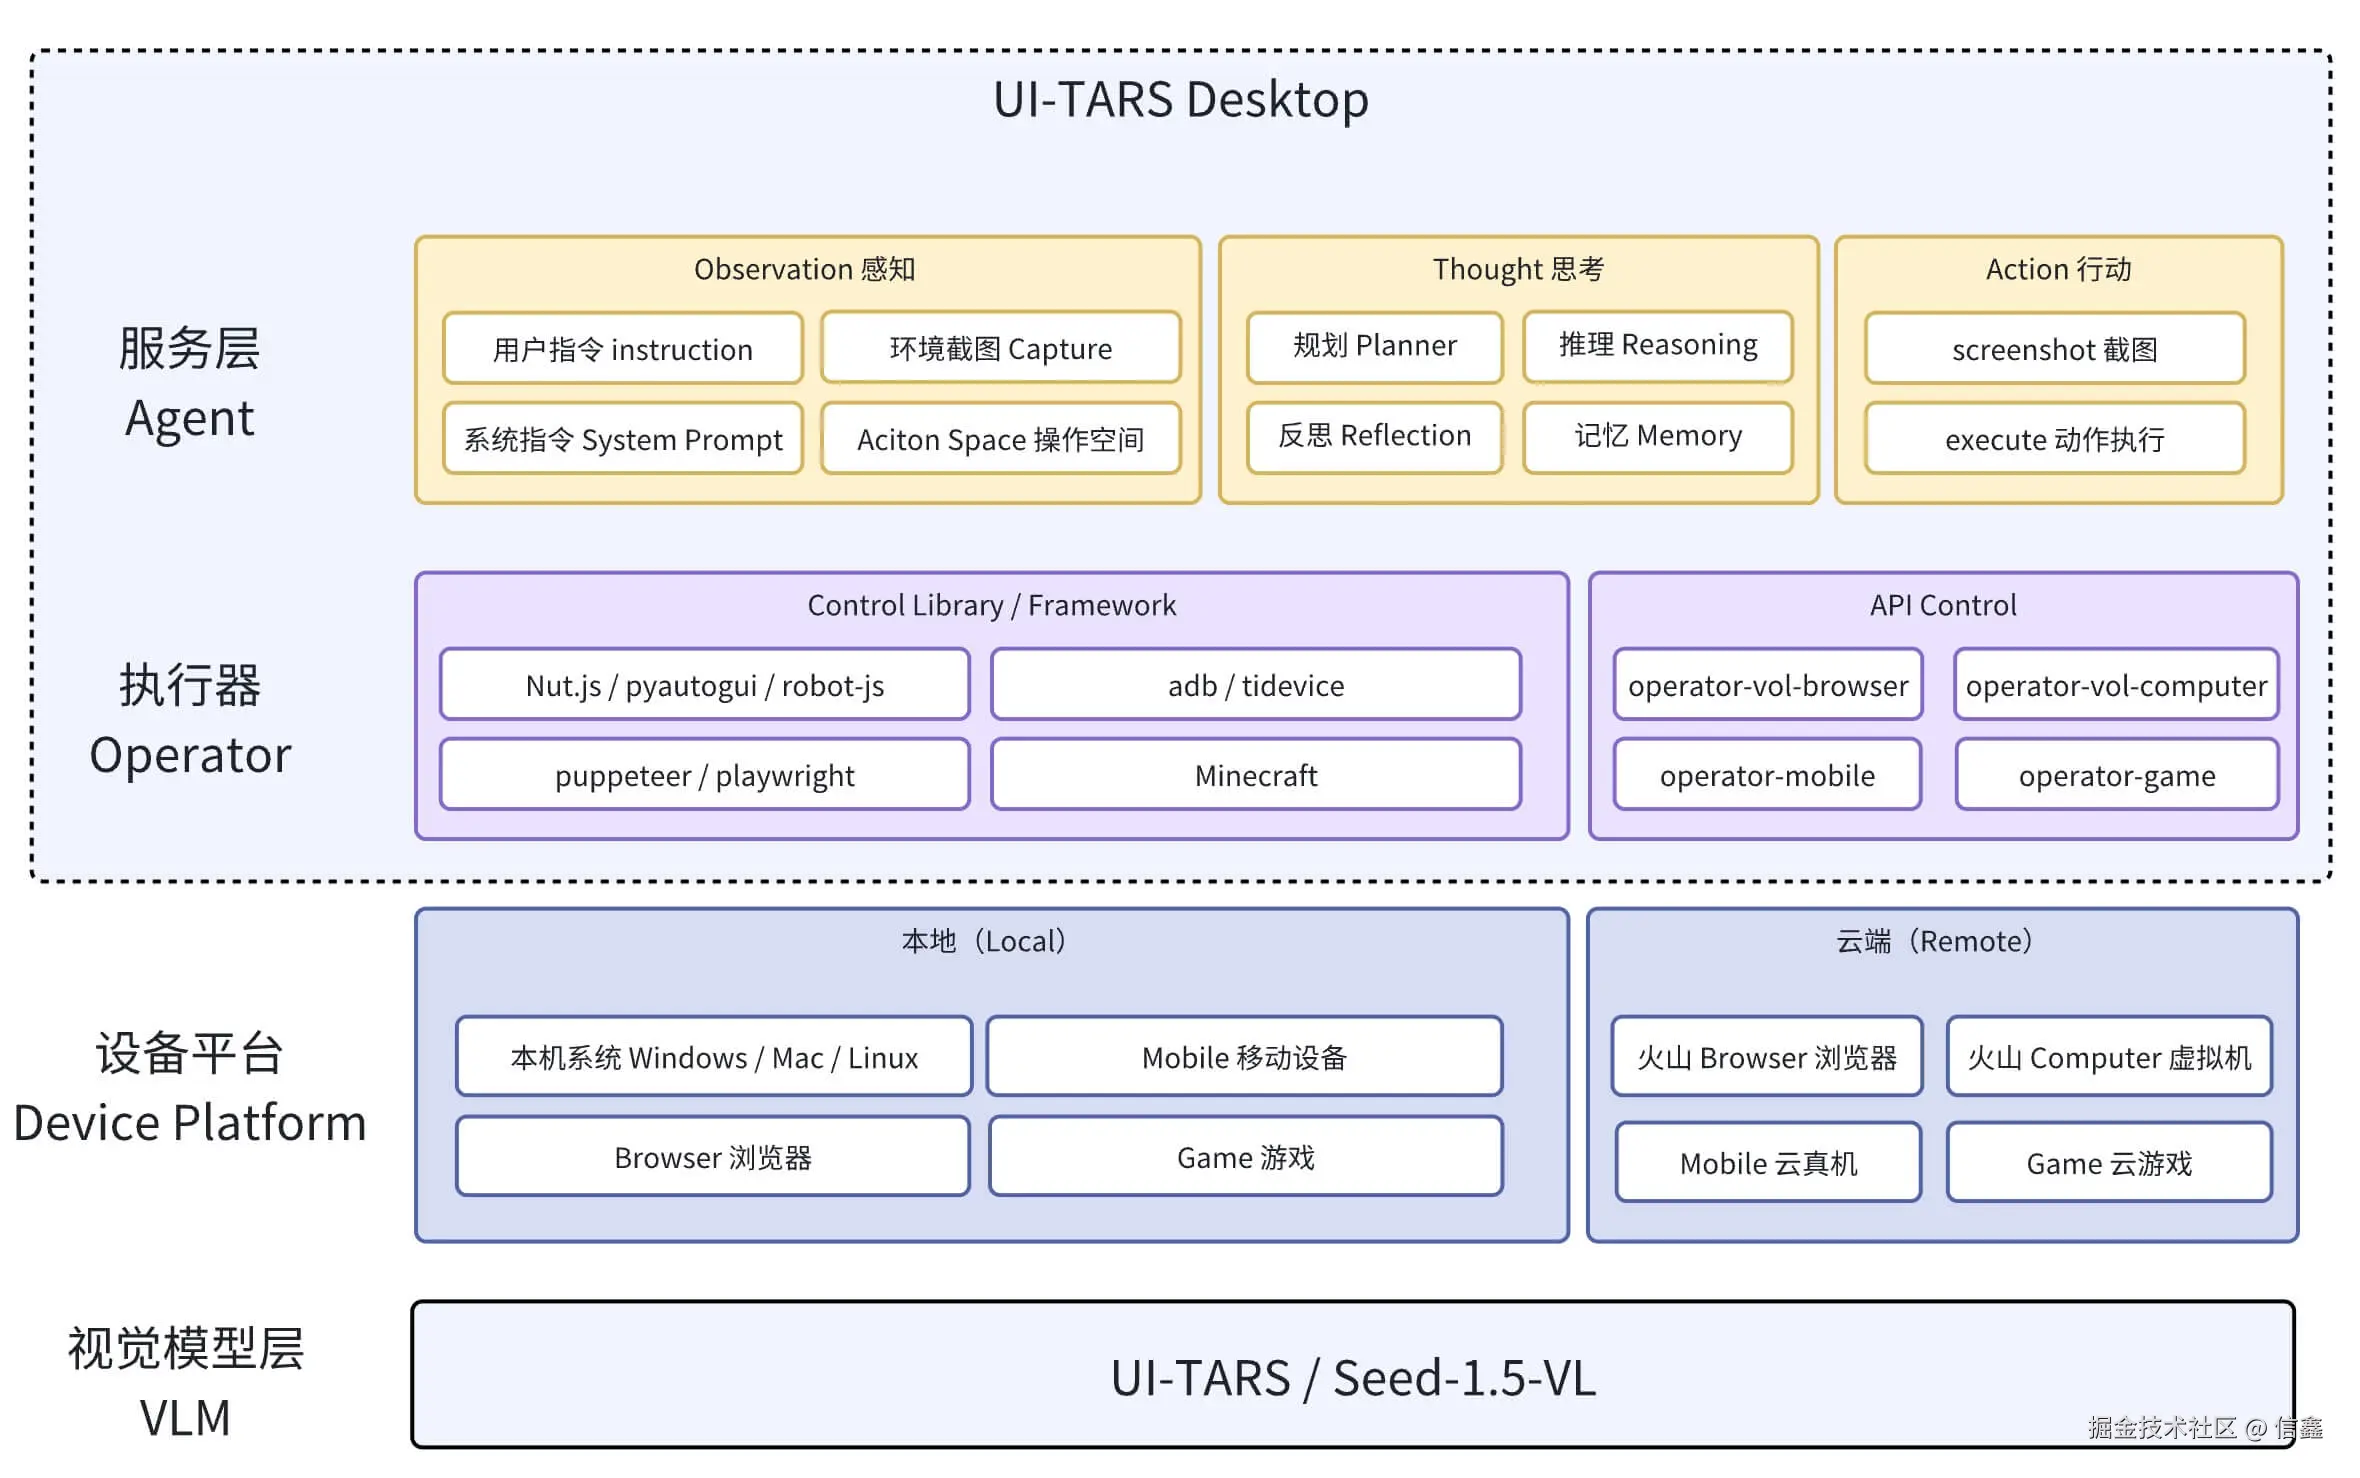Select the operator-game box
The width and height of the screenshot is (2360, 1478).
pyautogui.click(x=2116, y=775)
